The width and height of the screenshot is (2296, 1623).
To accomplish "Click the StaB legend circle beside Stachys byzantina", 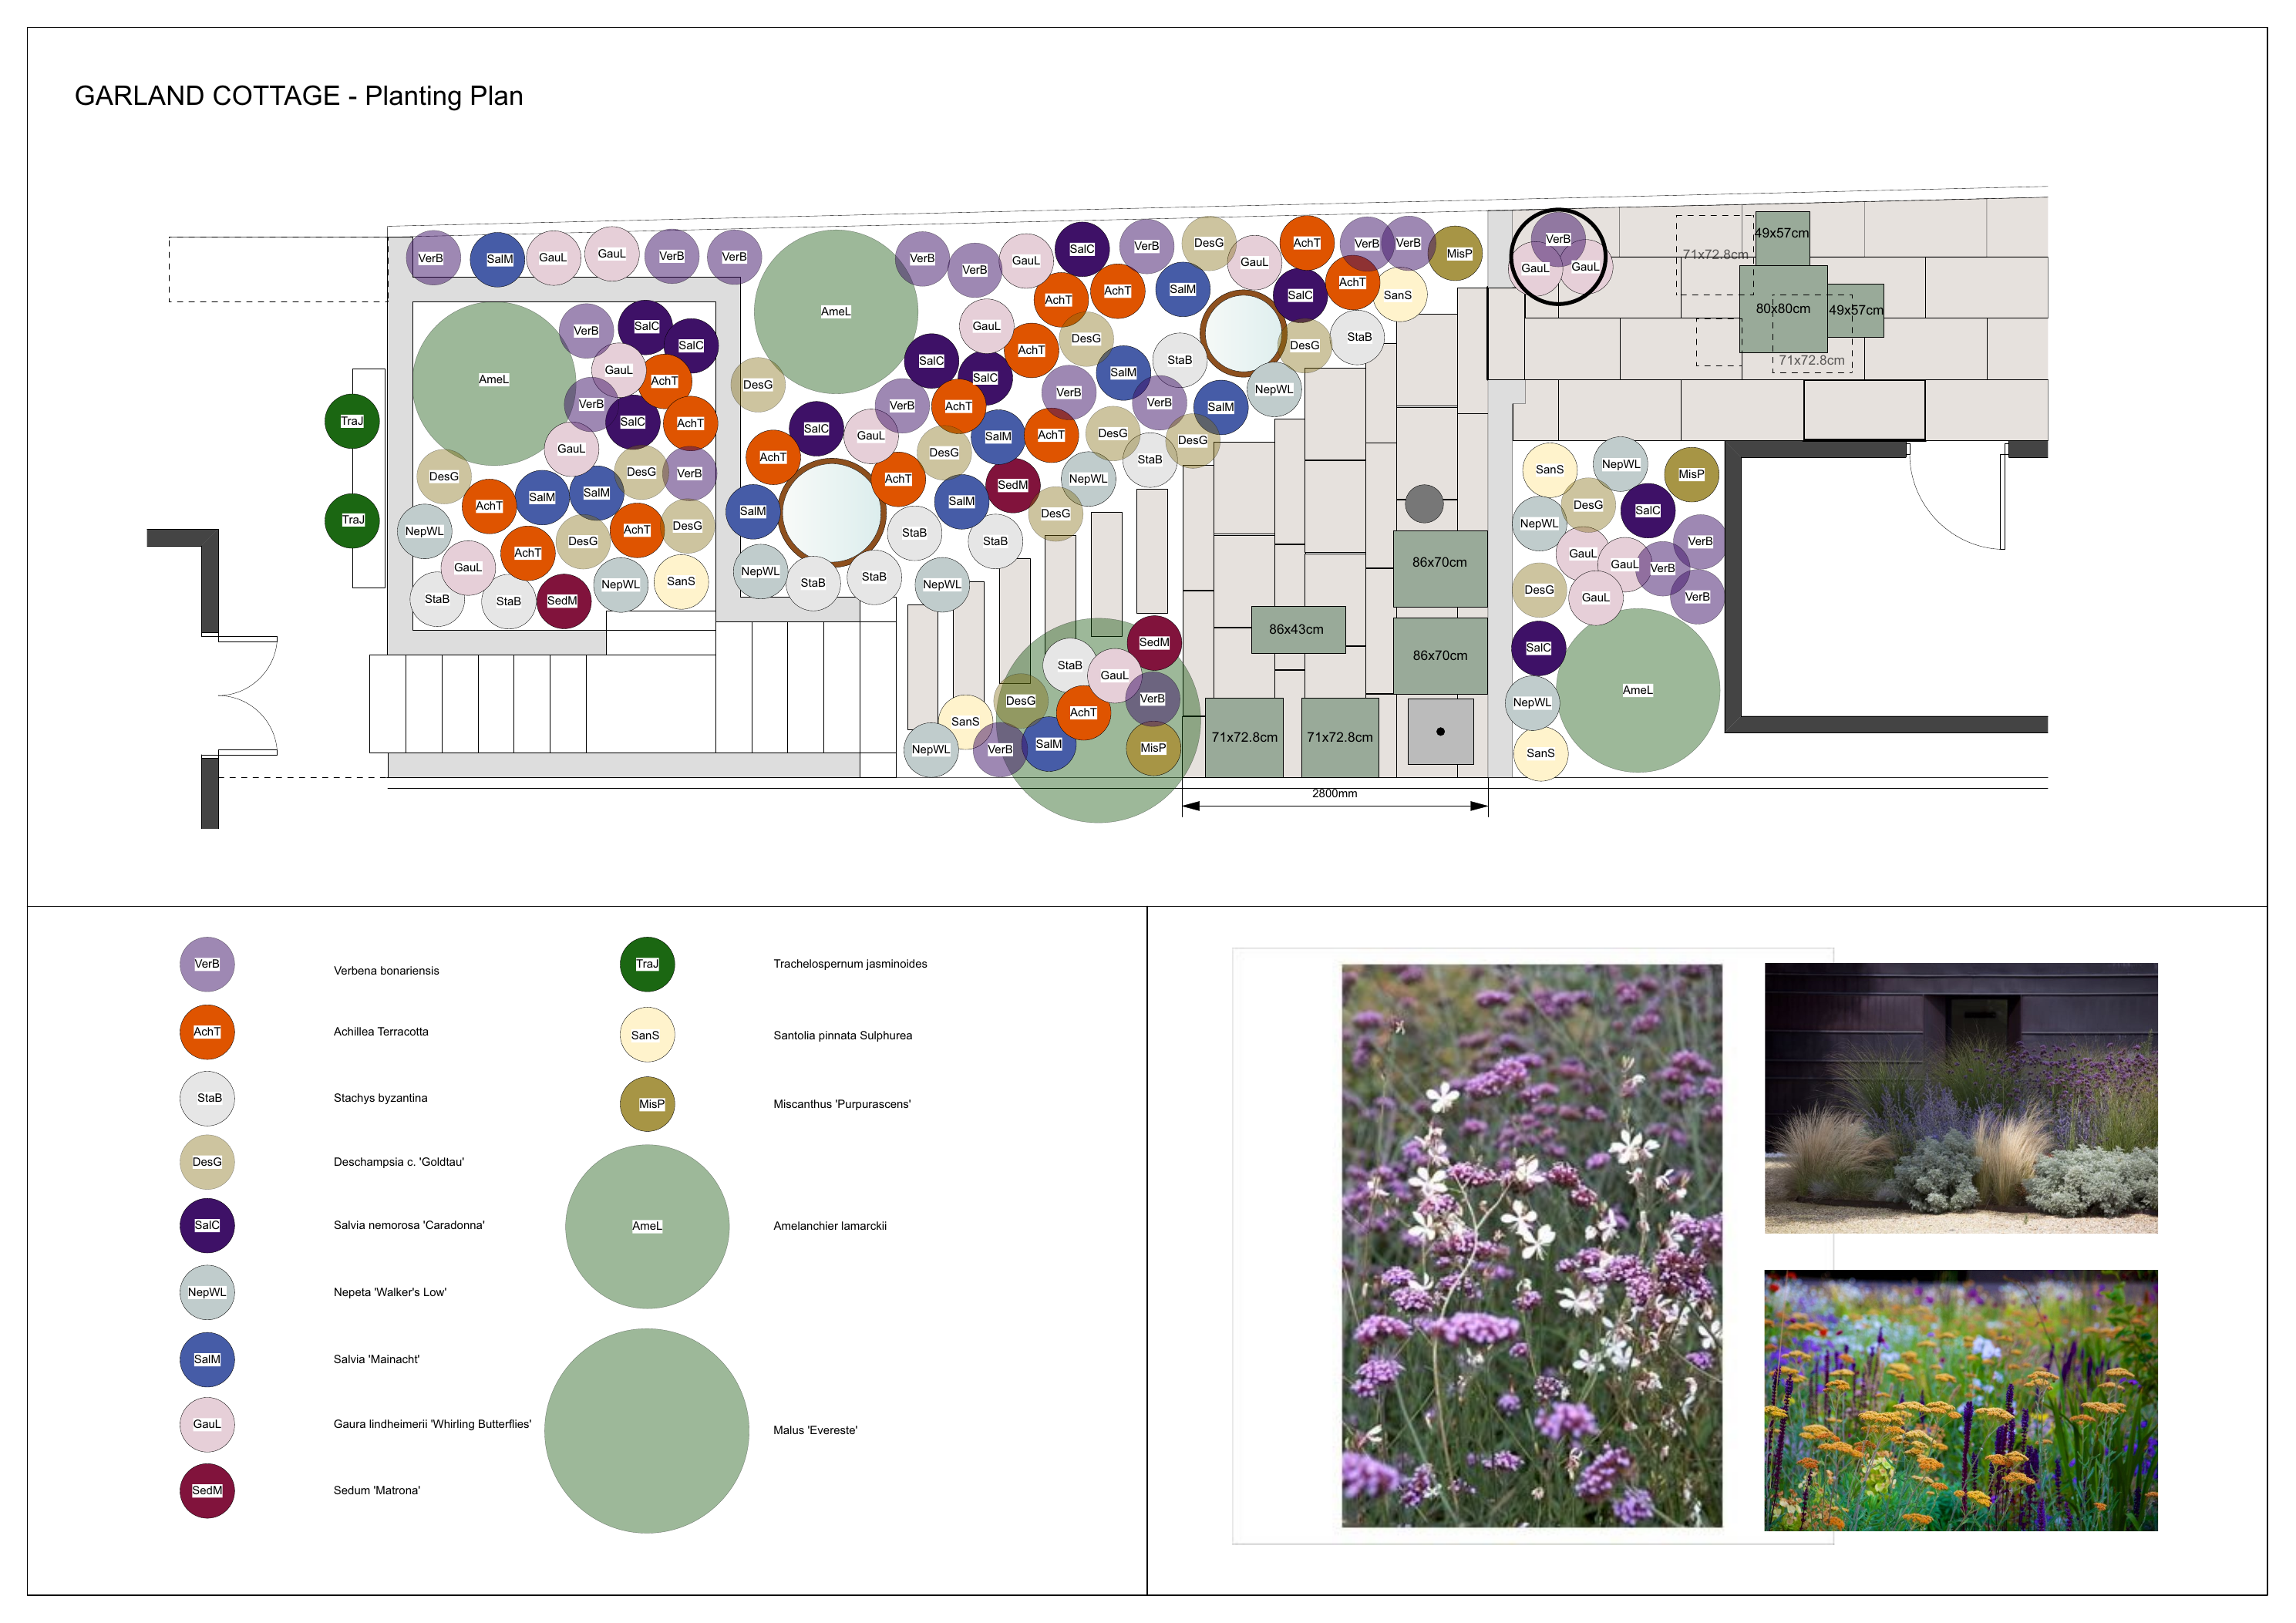I will point(207,1097).
